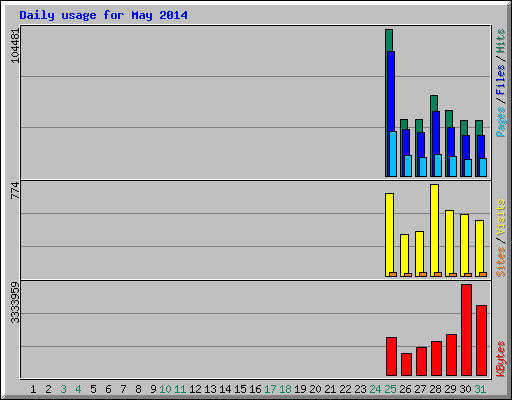The image size is (512, 400).
Task: Click the day 3 axis label
Action: coord(63,389)
